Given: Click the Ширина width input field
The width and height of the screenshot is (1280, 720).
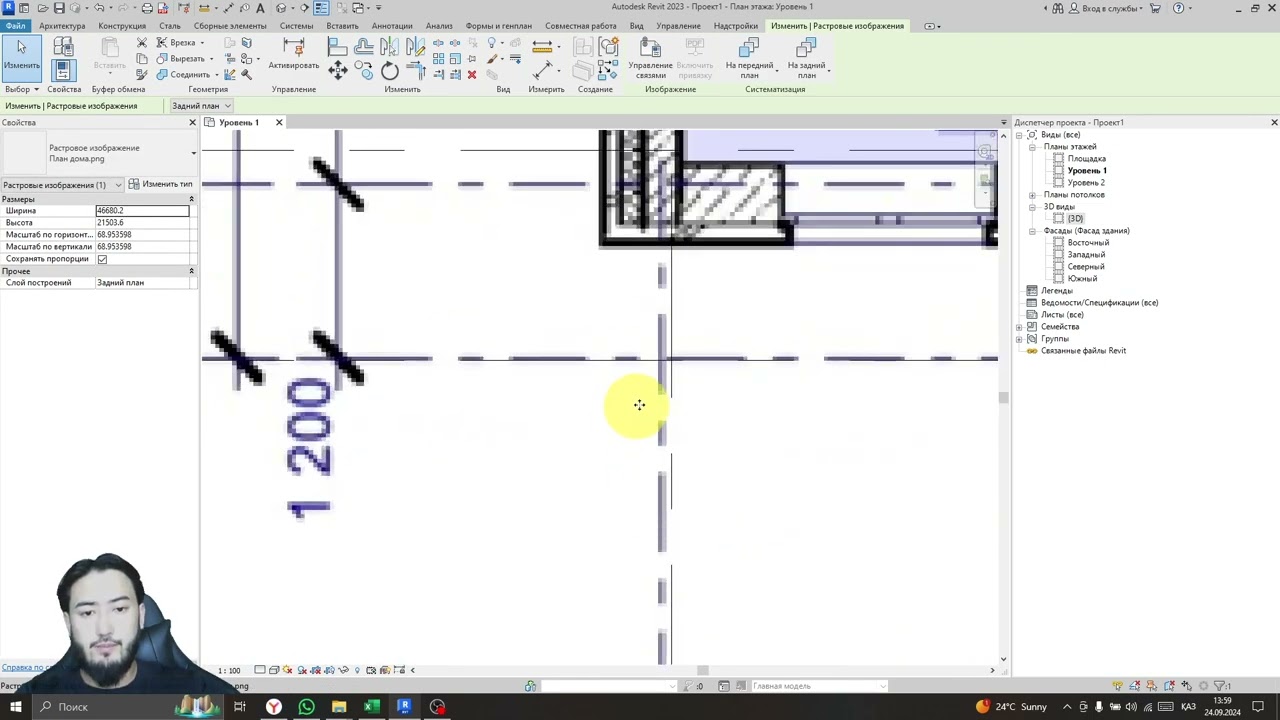Looking at the screenshot, I should click(142, 211).
